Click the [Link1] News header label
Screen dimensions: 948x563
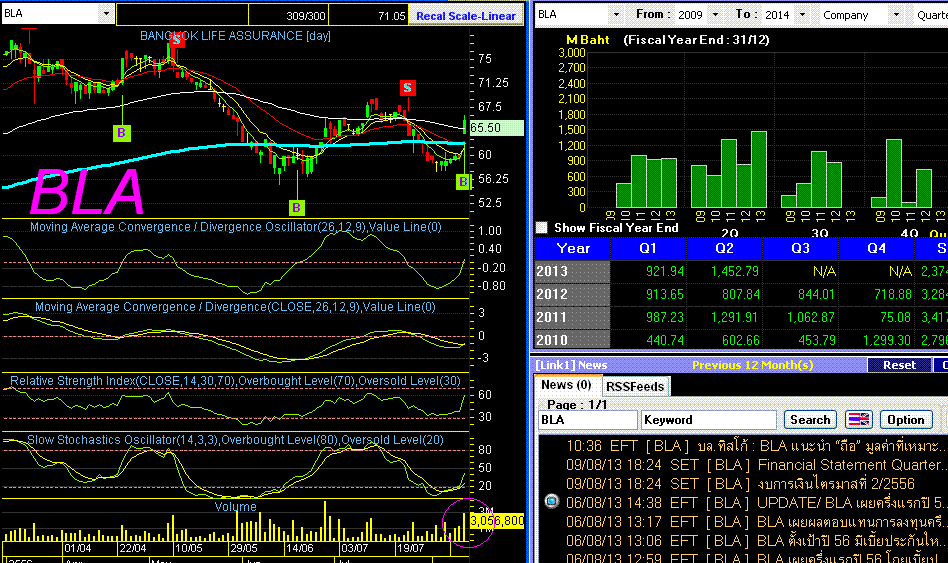coord(571,365)
